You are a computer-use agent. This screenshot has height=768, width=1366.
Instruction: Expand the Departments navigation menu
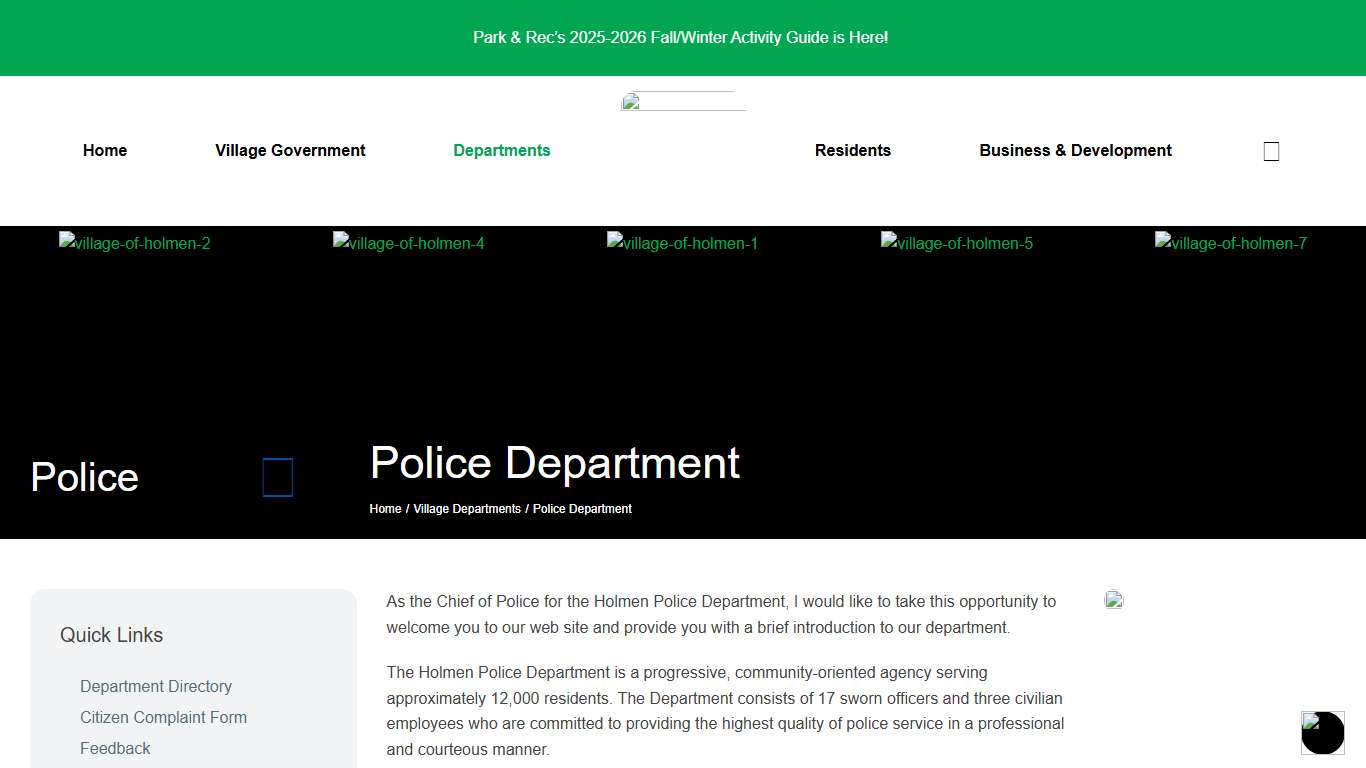[x=502, y=150]
